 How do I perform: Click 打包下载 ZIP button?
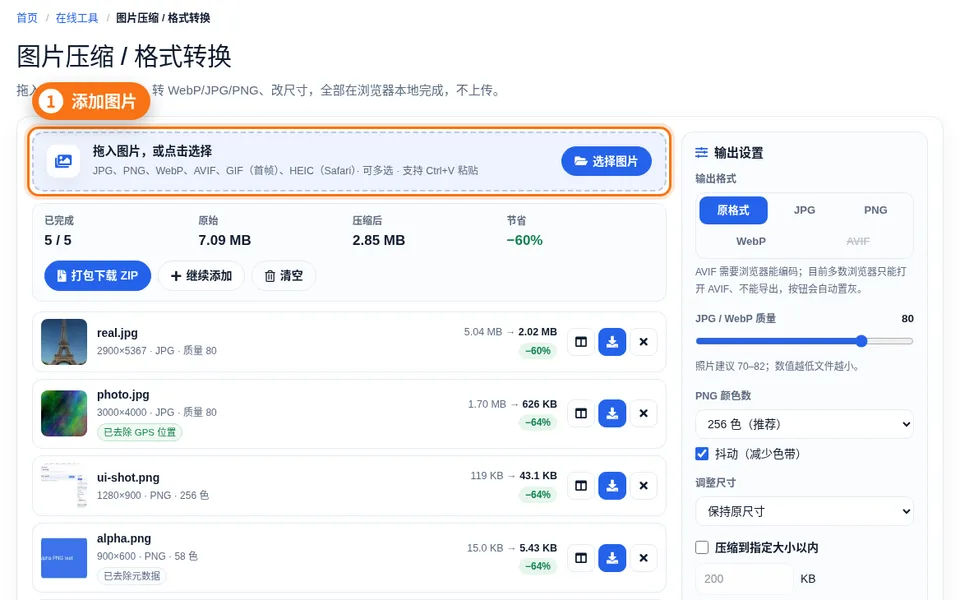tap(97, 276)
